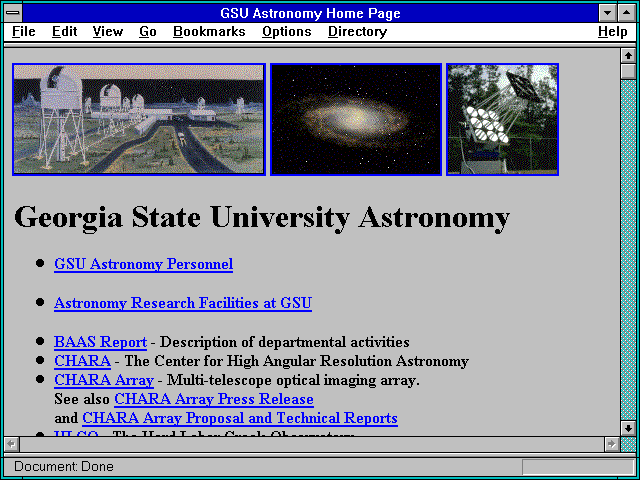Click the vertical scrollbar down arrow

(x=628, y=428)
